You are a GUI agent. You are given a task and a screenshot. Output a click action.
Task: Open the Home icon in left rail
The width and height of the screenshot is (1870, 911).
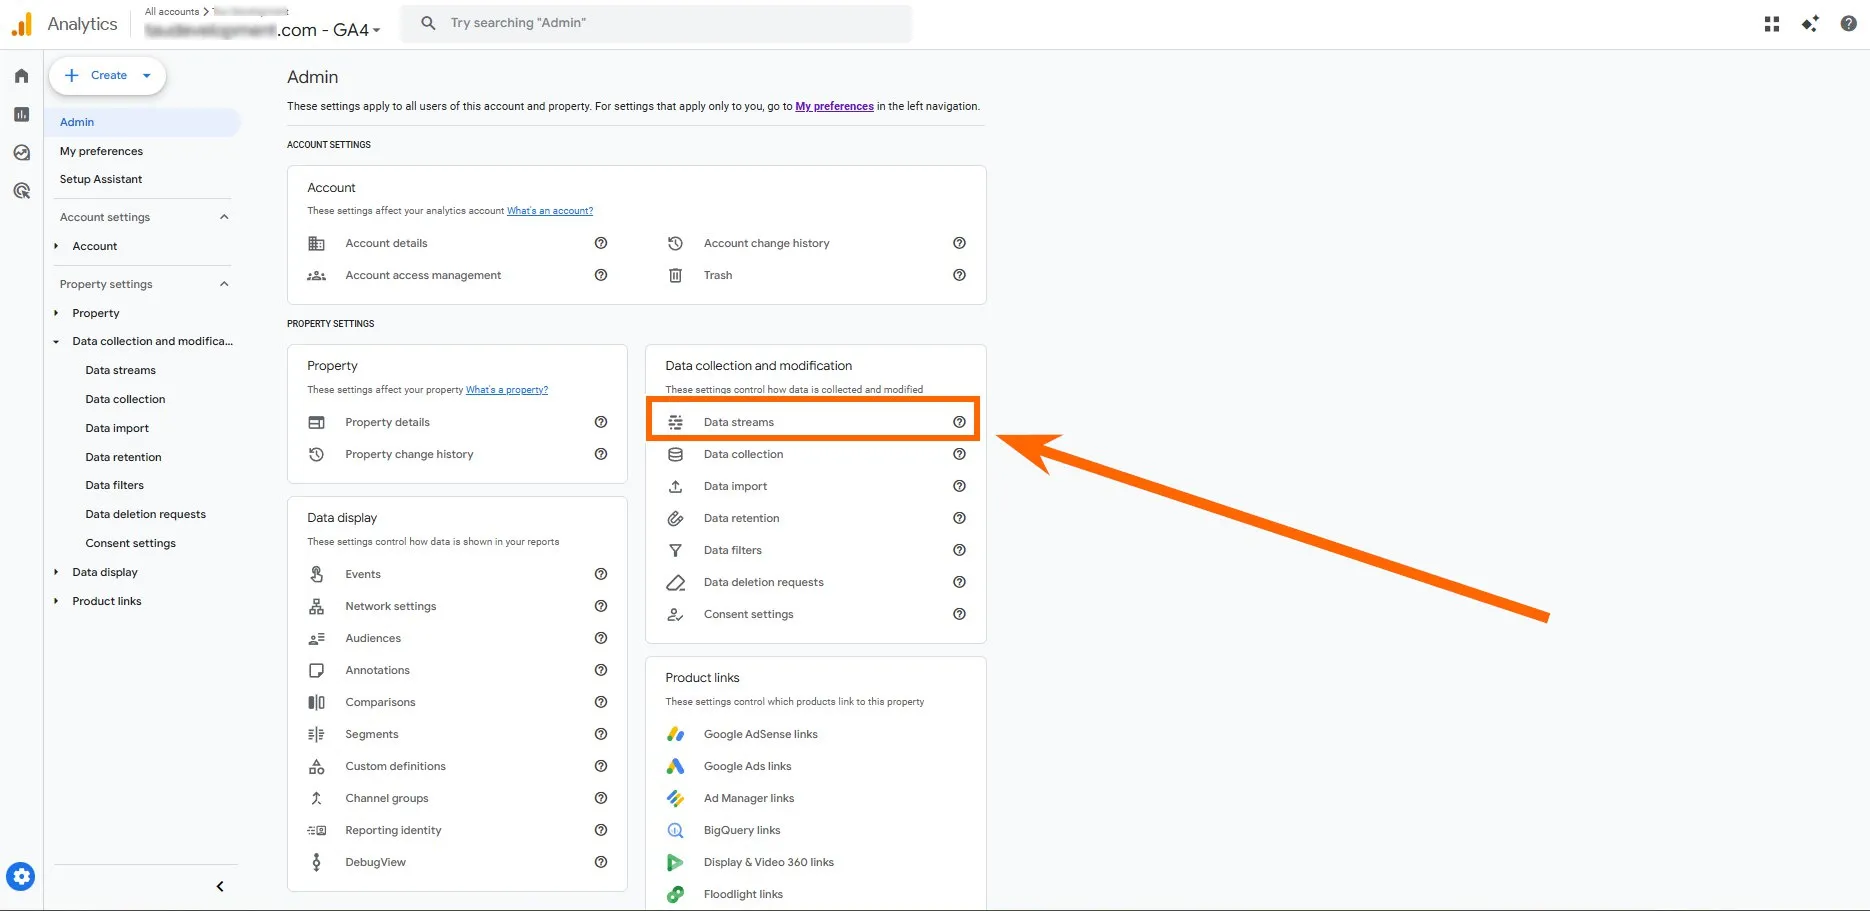click(21, 76)
